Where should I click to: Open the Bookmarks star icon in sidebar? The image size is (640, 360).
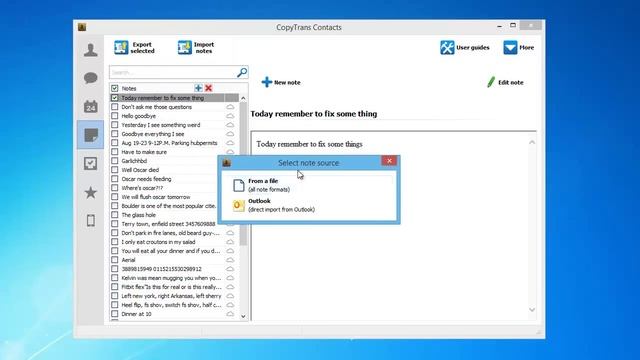(x=91, y=192)
